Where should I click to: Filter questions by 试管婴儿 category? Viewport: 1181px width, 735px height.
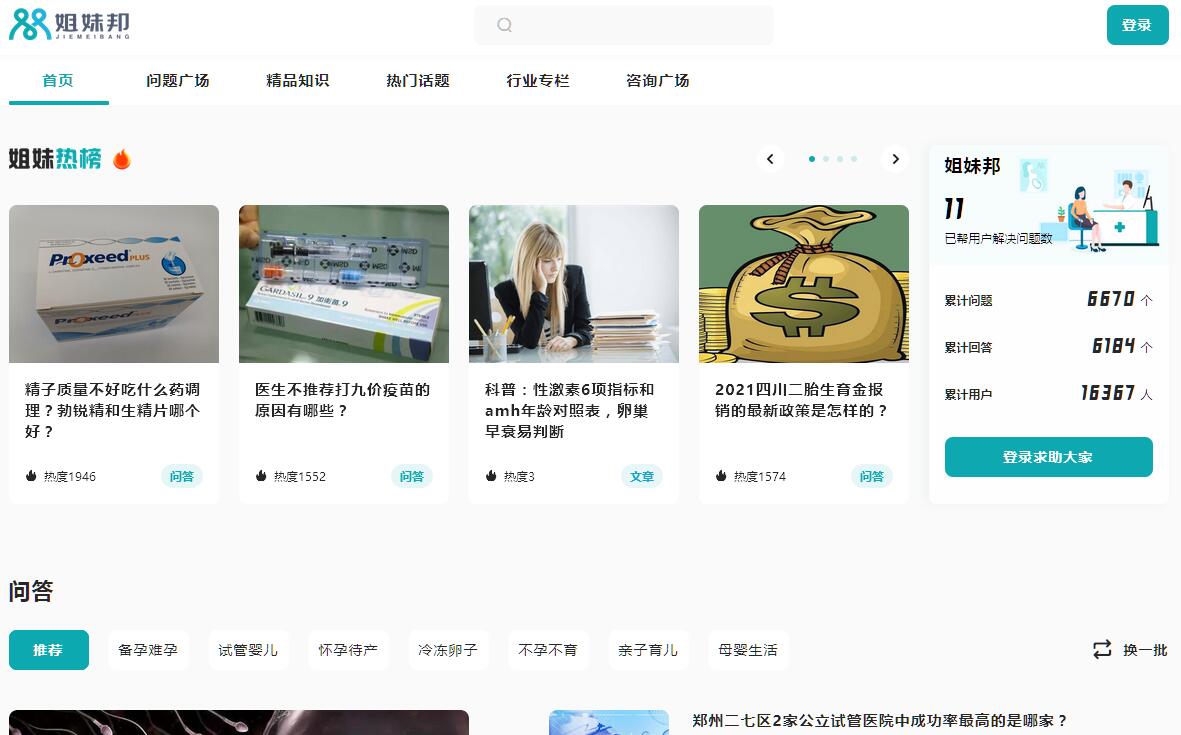(248, 650)
